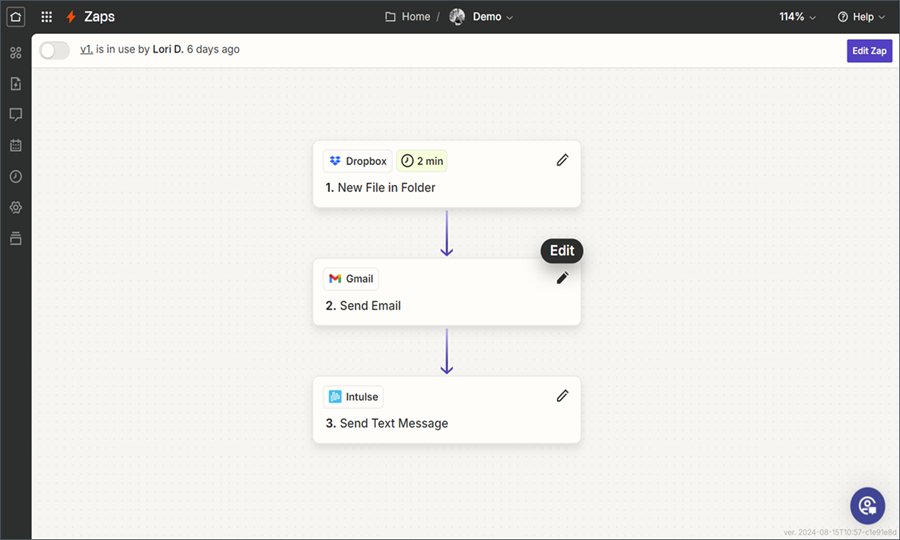The width and height of the screenshot is (900, 540).
Task: Open the notes speech-bubble icon in sidebar
Action: tap(15, 115)
